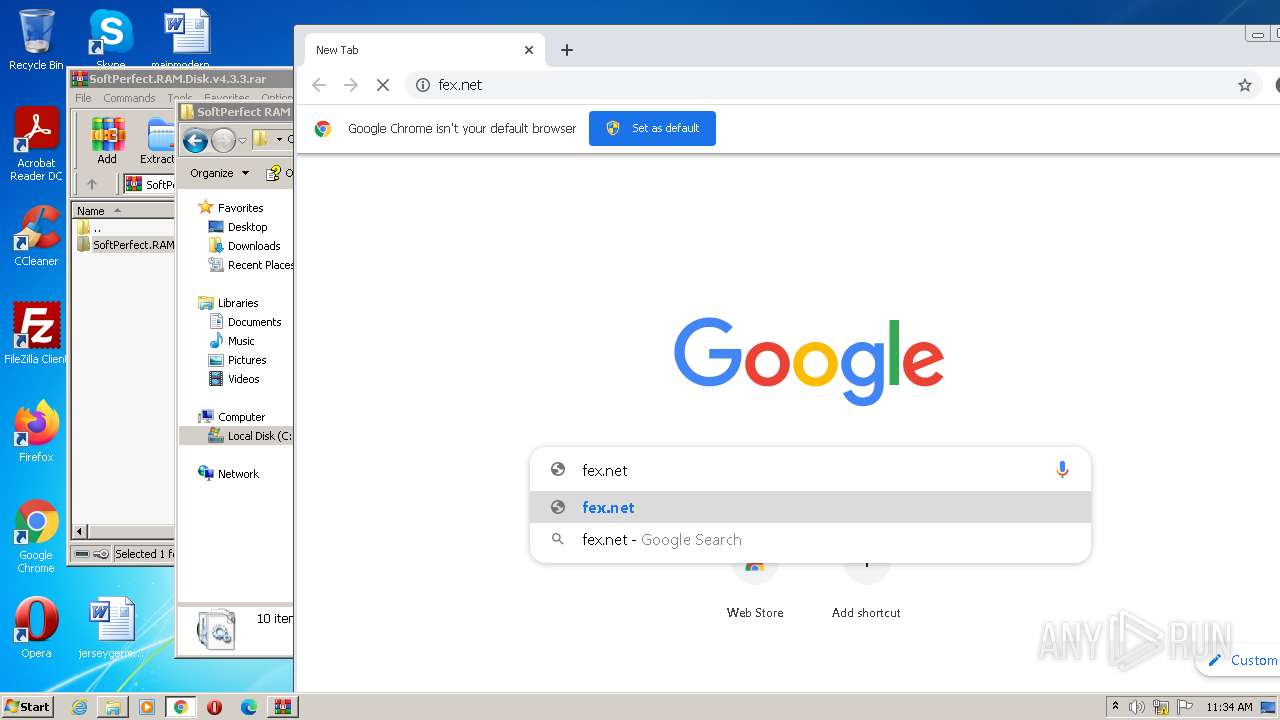Select FileZilla Client desktop icon
The height and width of the screenshot is (720, 1280).
36,333
